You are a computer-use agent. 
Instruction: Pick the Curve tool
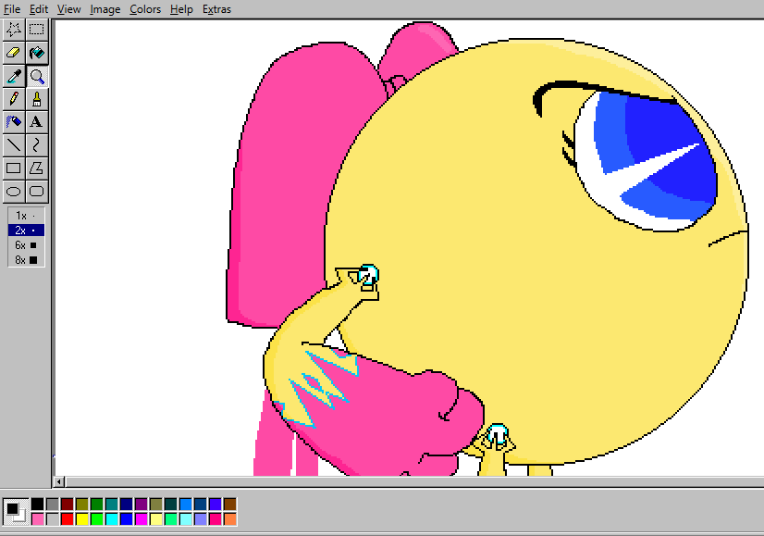pyautogui.click(x=37, y=145)
